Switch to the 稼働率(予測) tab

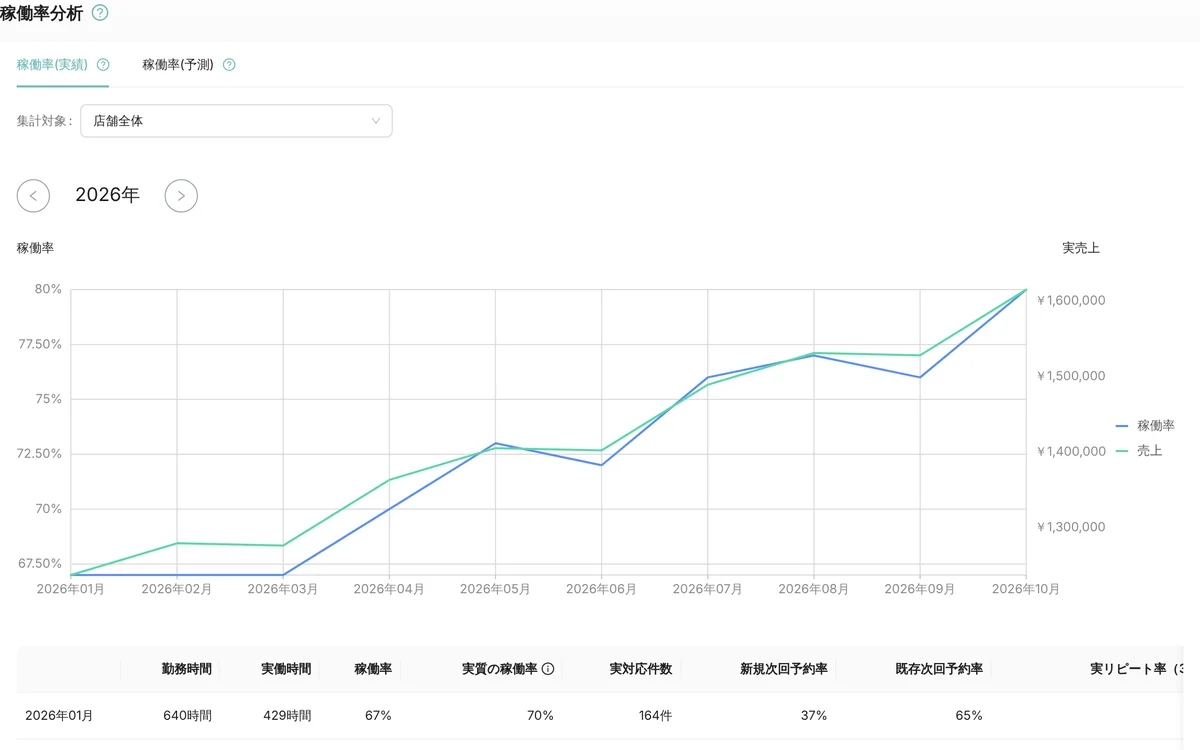178,65
